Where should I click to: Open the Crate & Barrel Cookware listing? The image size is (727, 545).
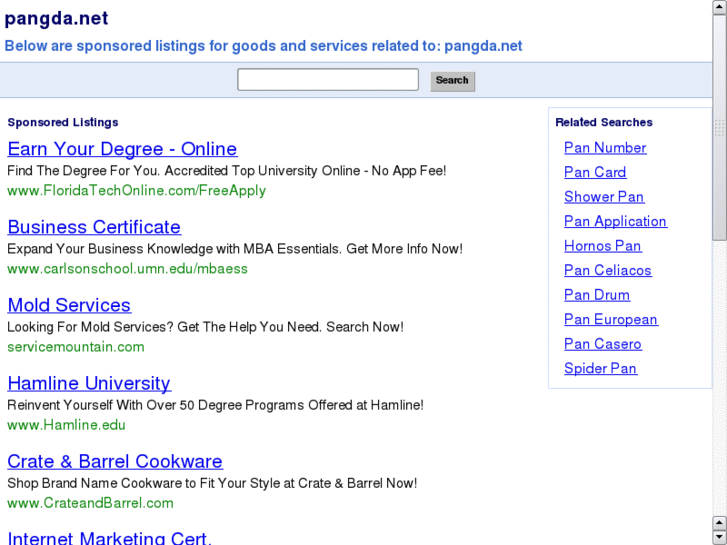click(115, 461)
